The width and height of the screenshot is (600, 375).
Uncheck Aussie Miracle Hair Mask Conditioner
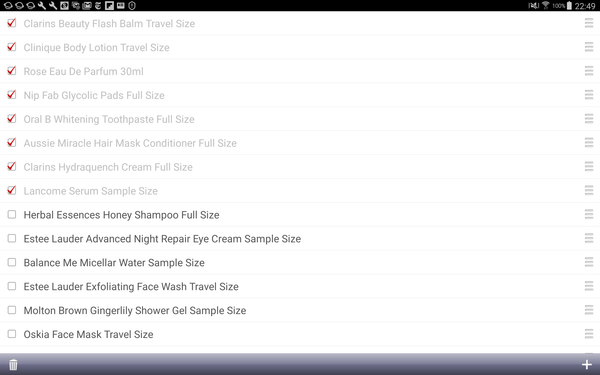12,142
